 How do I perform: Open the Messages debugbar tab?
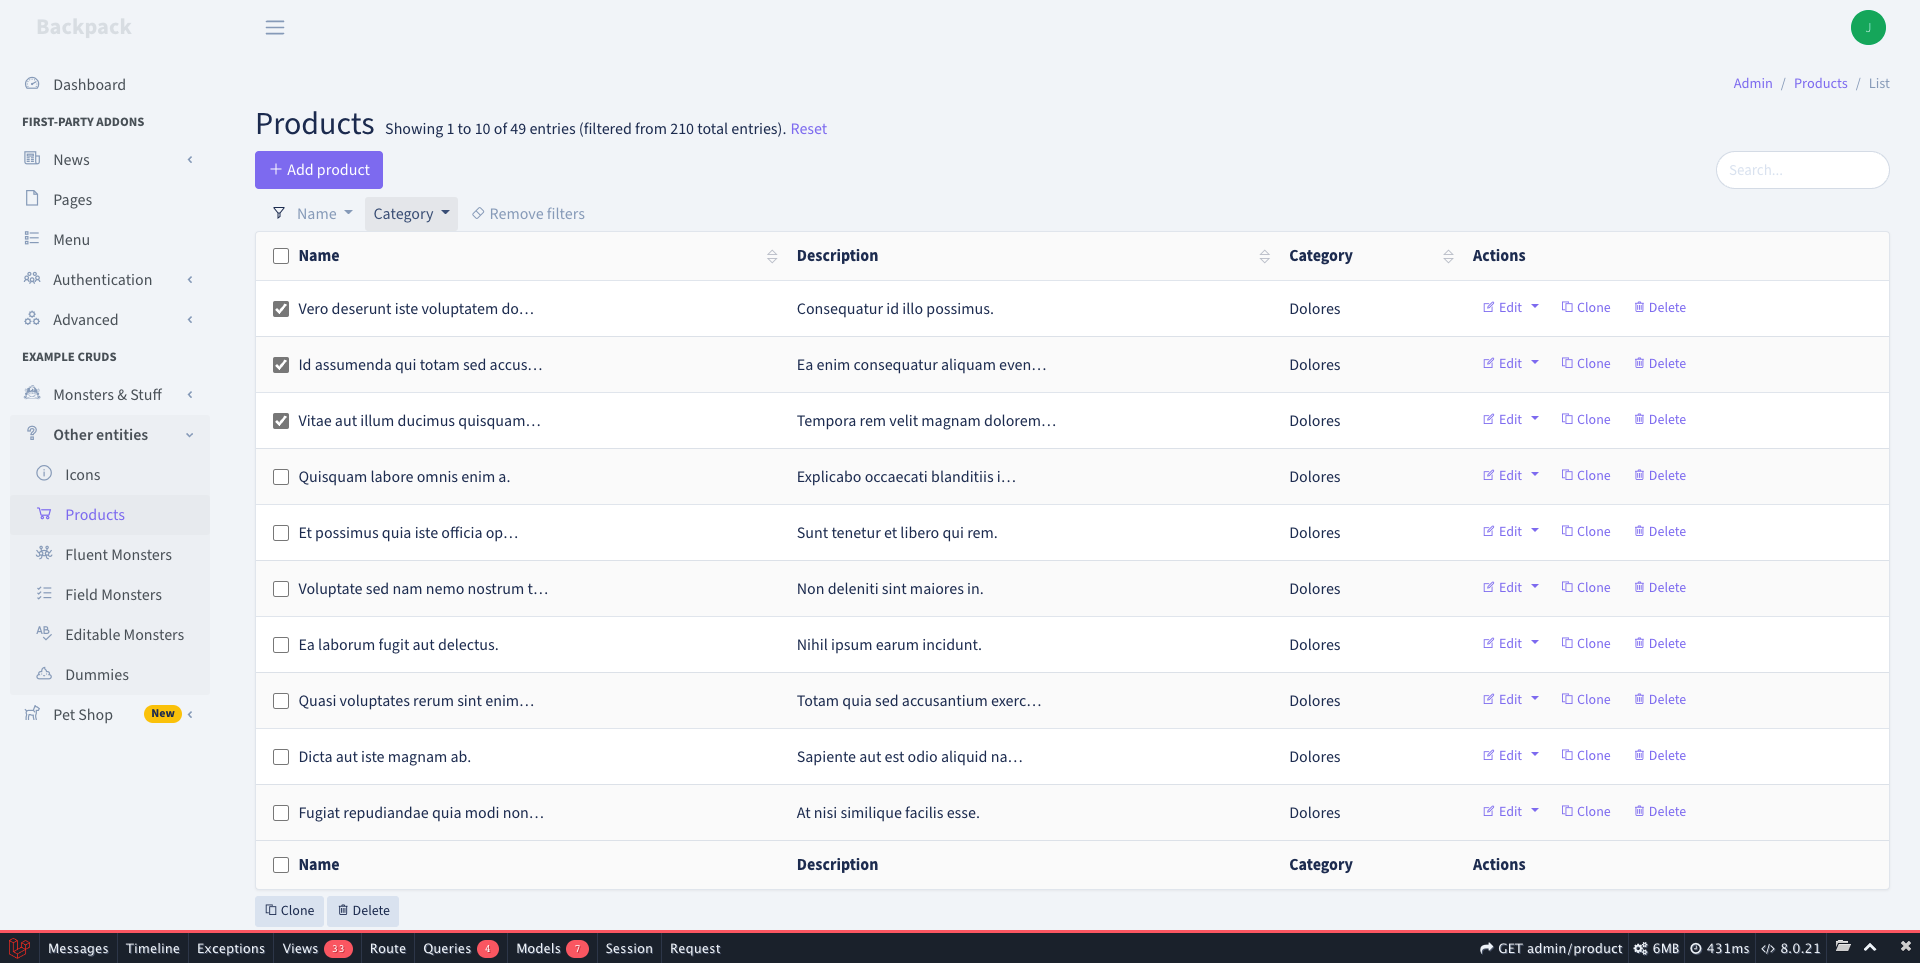coord(78,948)
